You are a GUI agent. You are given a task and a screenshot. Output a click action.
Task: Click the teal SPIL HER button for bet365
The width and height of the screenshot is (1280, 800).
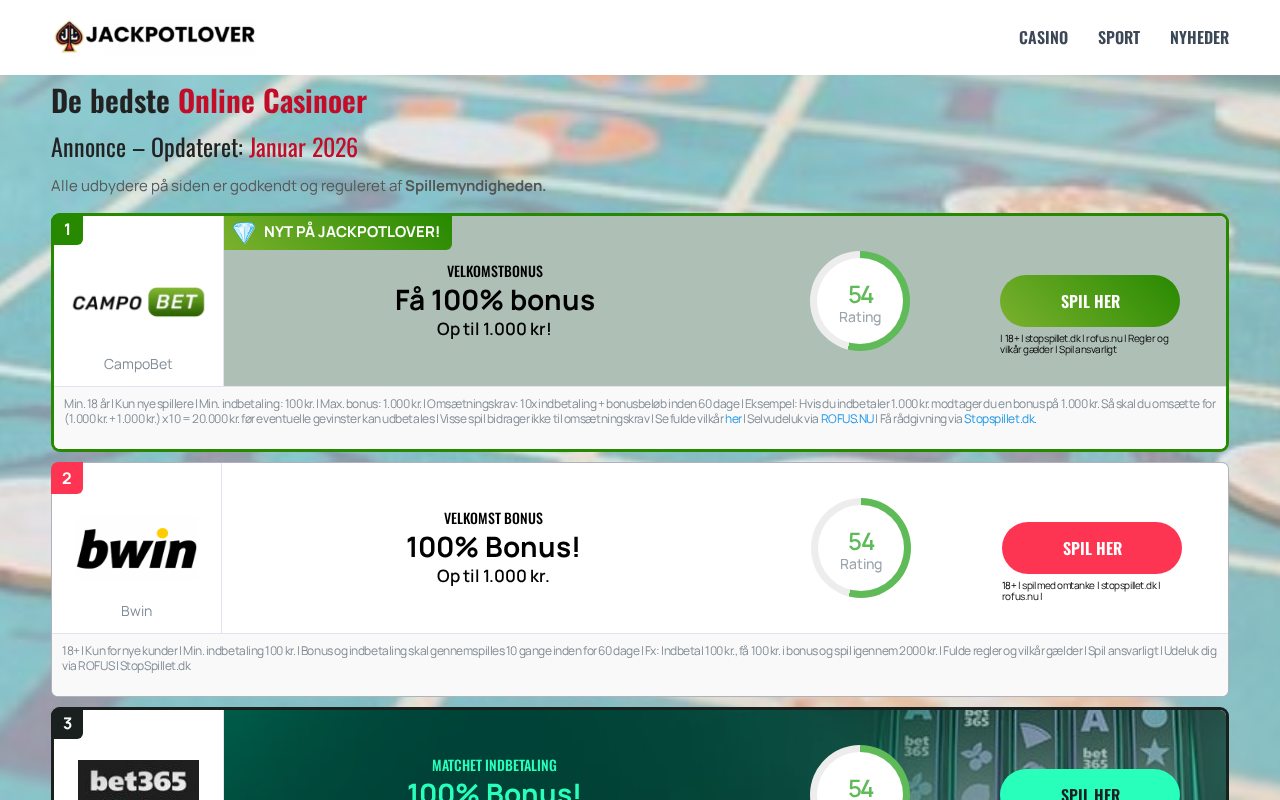(1090, 785)
